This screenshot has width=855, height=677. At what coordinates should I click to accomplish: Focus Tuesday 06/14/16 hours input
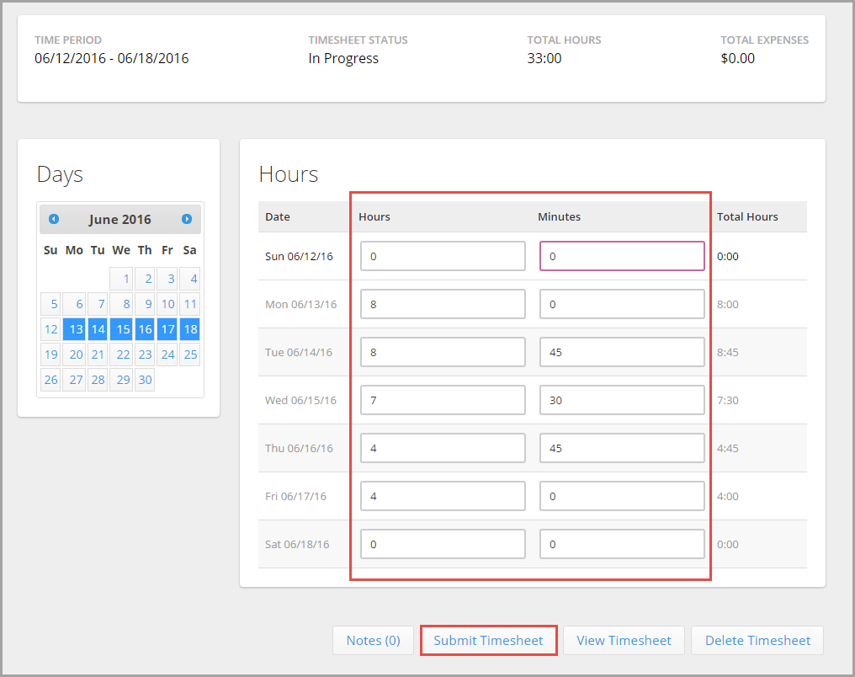443,352
